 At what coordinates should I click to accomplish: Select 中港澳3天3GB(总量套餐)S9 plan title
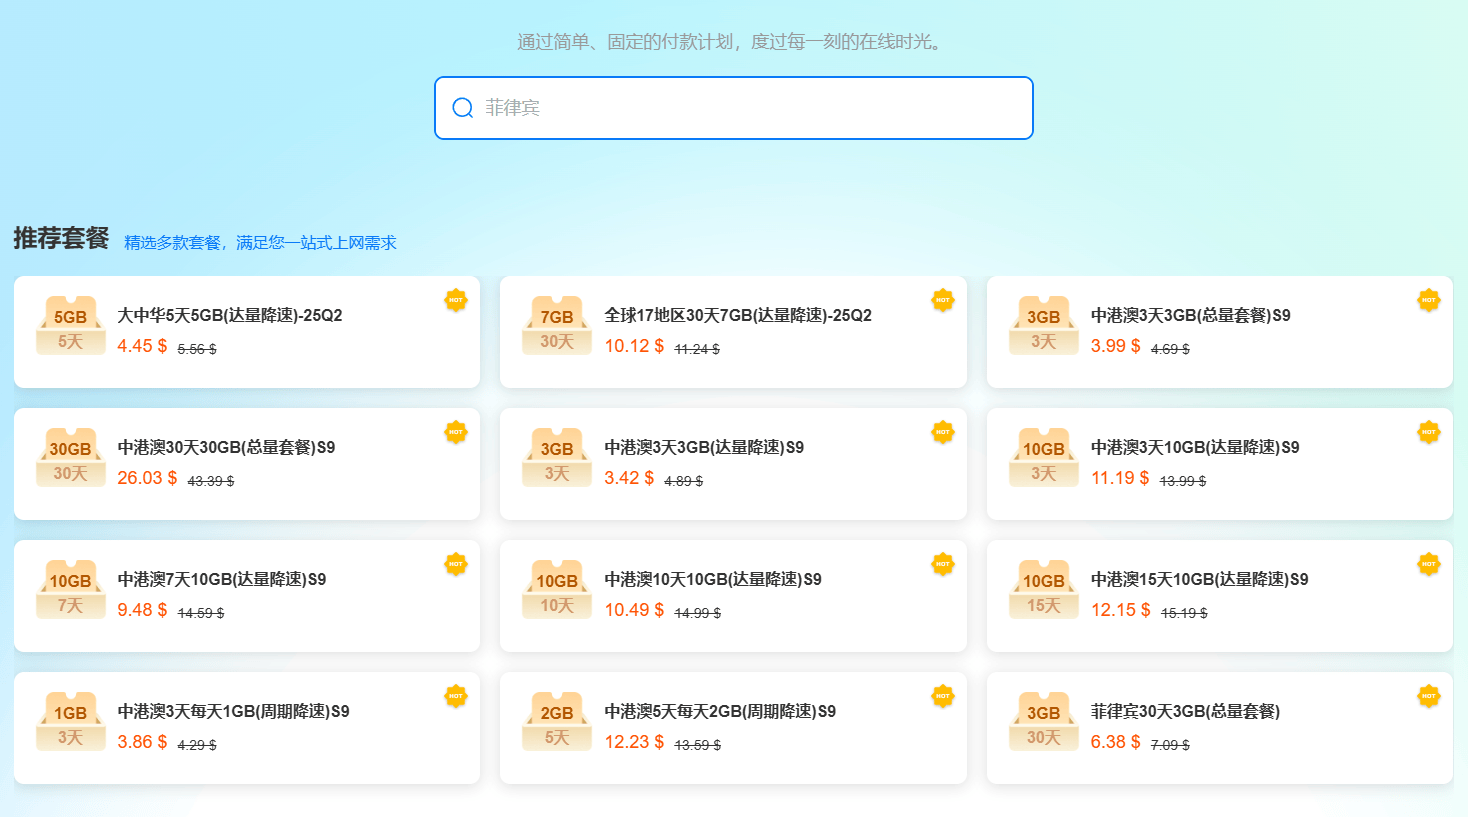point(1190,315)
